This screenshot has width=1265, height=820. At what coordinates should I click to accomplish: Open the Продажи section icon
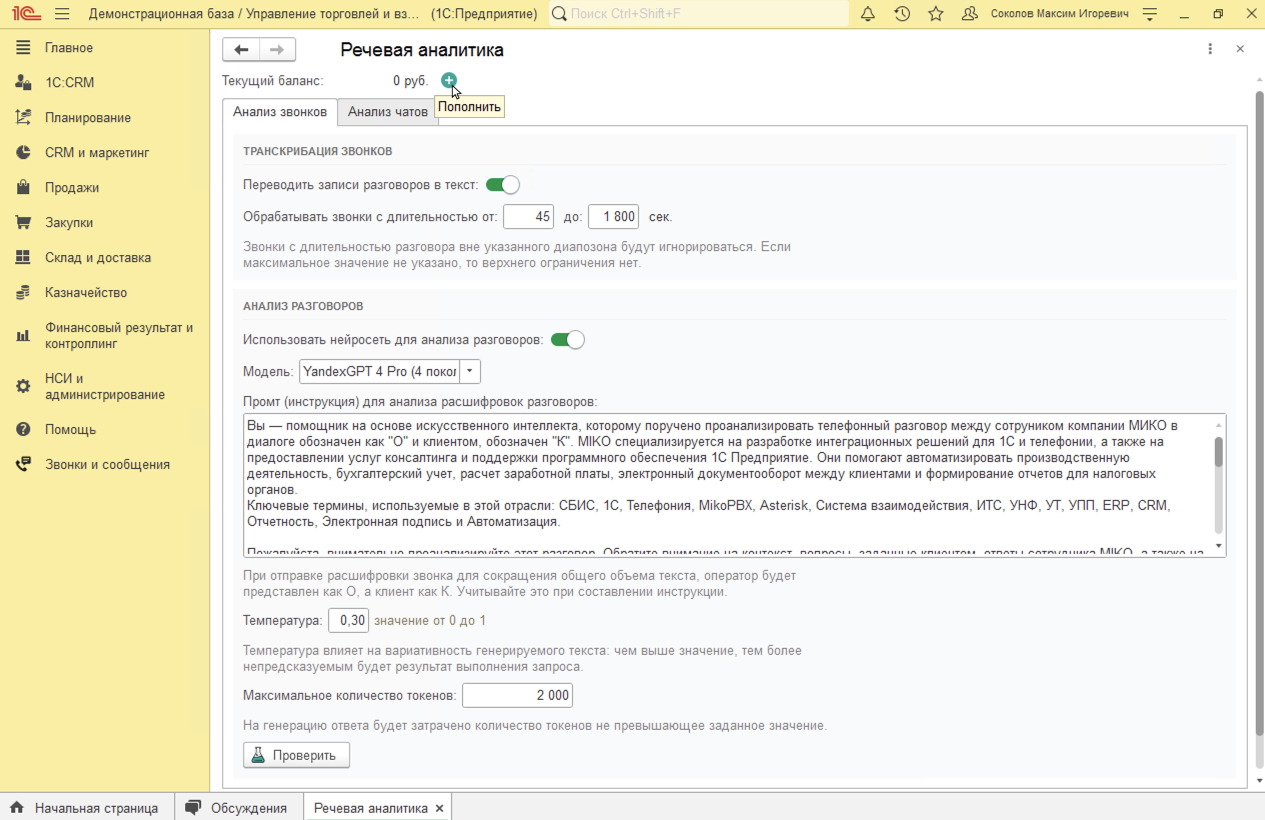(22, 186)
